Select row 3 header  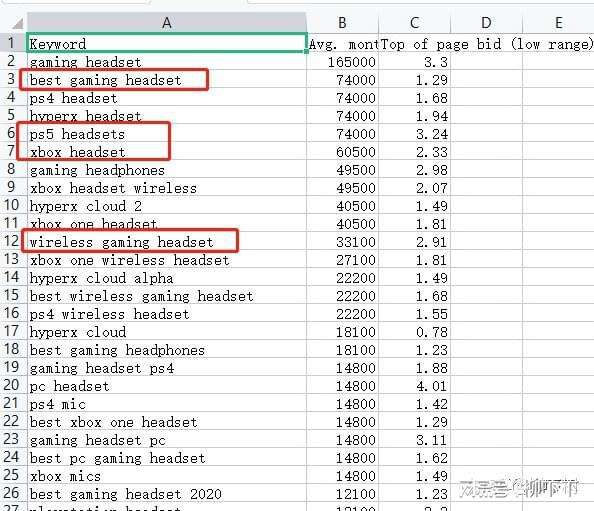pos(11,79)
